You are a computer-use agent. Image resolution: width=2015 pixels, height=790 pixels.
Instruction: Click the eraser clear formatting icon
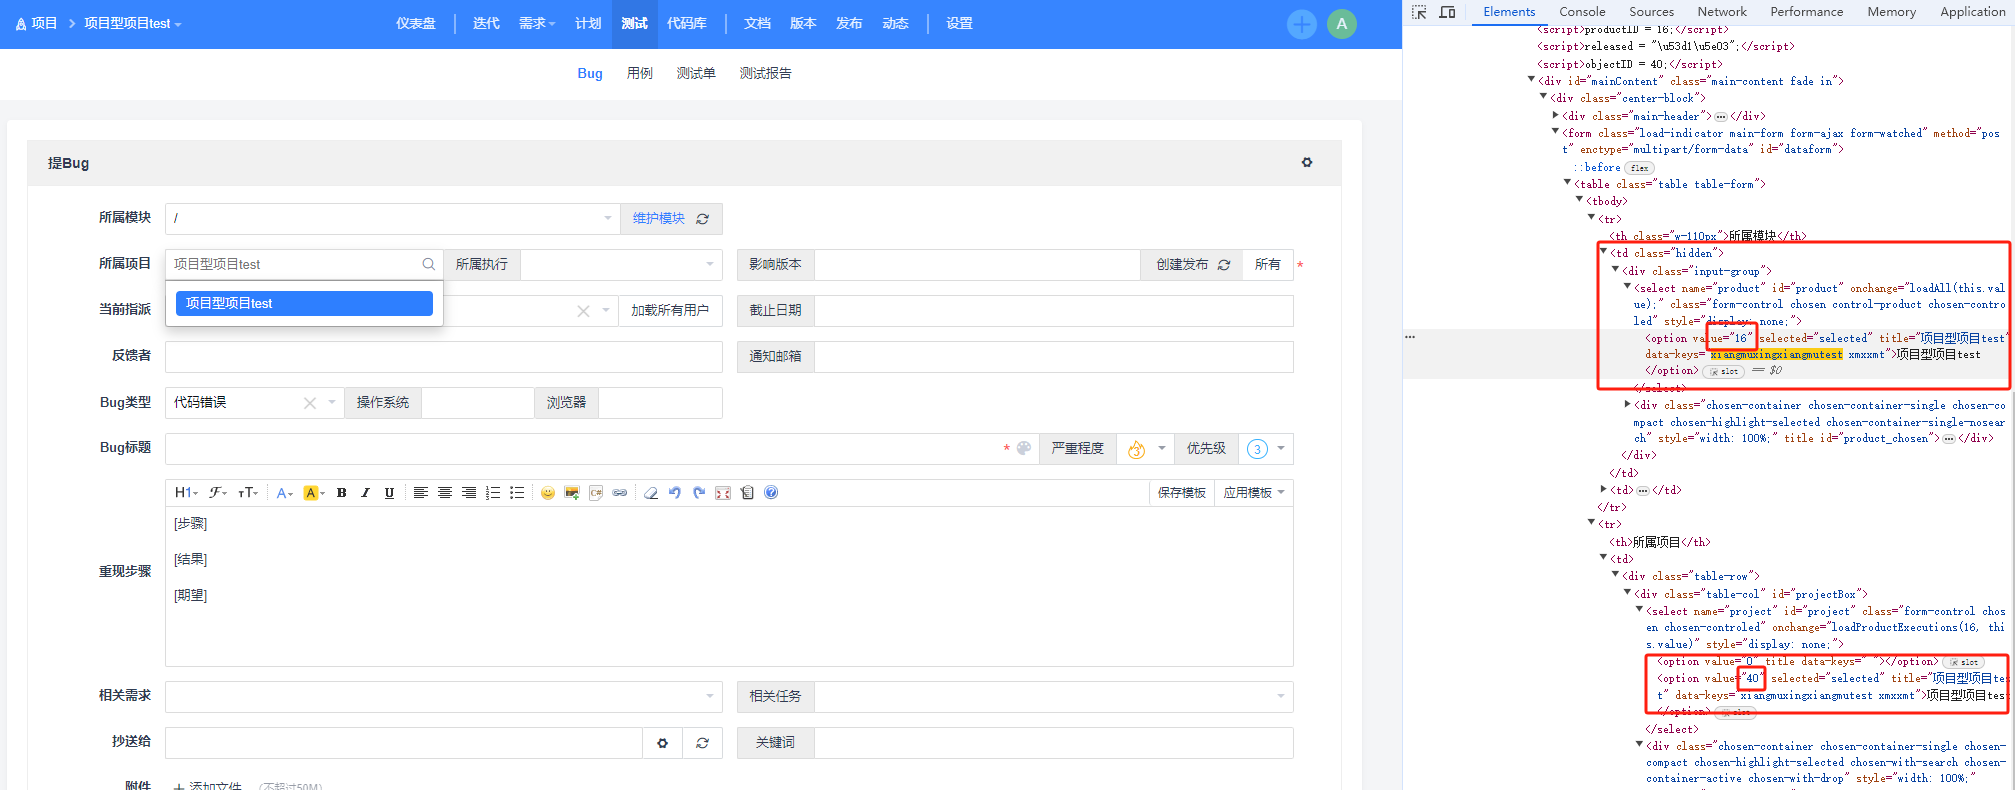click(x=651, y=493)
